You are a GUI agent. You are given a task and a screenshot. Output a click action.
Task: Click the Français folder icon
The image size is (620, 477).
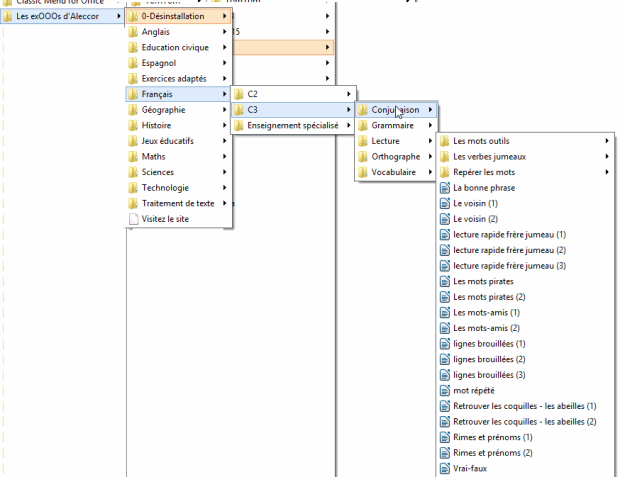[133, 94]
